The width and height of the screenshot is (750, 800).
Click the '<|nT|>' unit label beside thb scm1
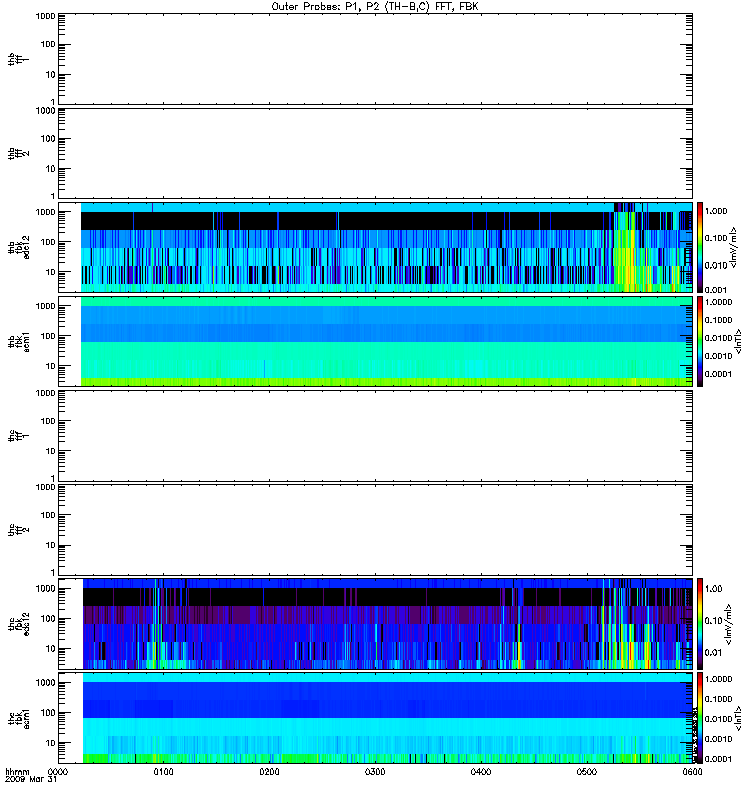(738, 341)
